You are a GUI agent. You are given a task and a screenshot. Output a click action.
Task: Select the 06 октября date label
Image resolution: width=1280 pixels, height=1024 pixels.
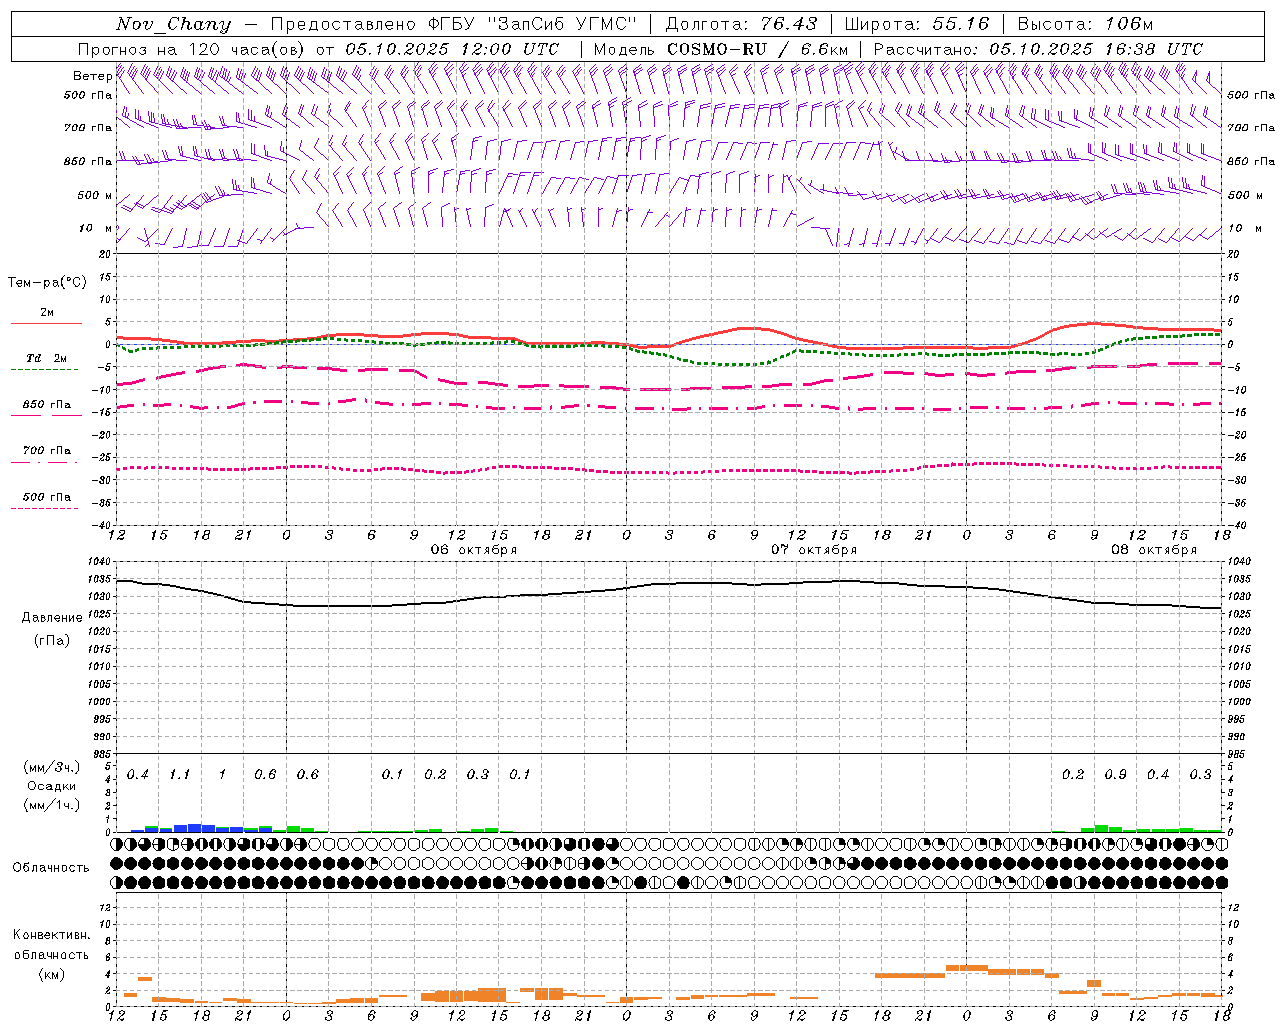[x=474, y=550]
